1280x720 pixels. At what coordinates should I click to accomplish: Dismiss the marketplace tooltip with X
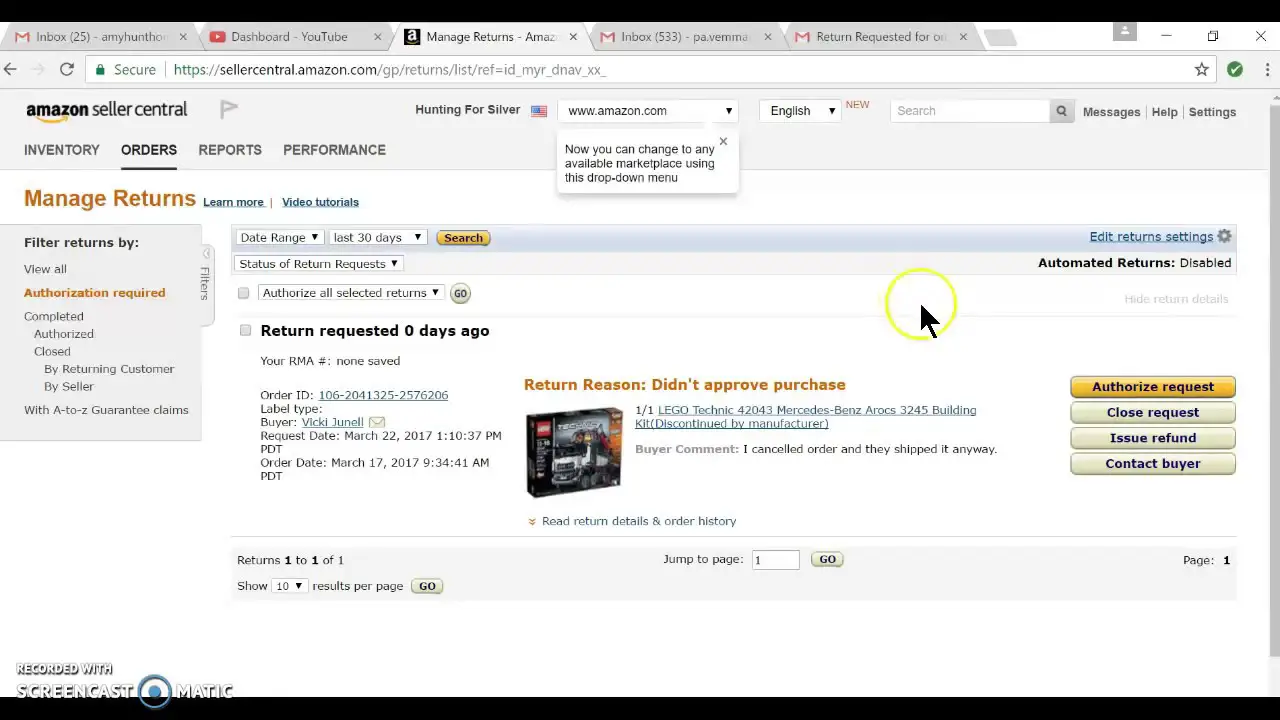(723, 141)
